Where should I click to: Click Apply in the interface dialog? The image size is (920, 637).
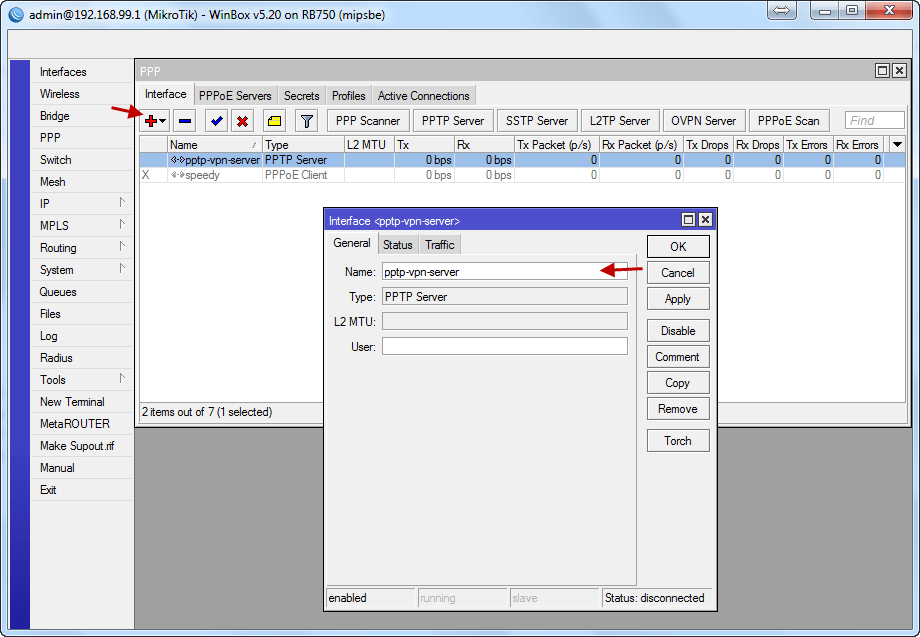(x=678, y=299)
